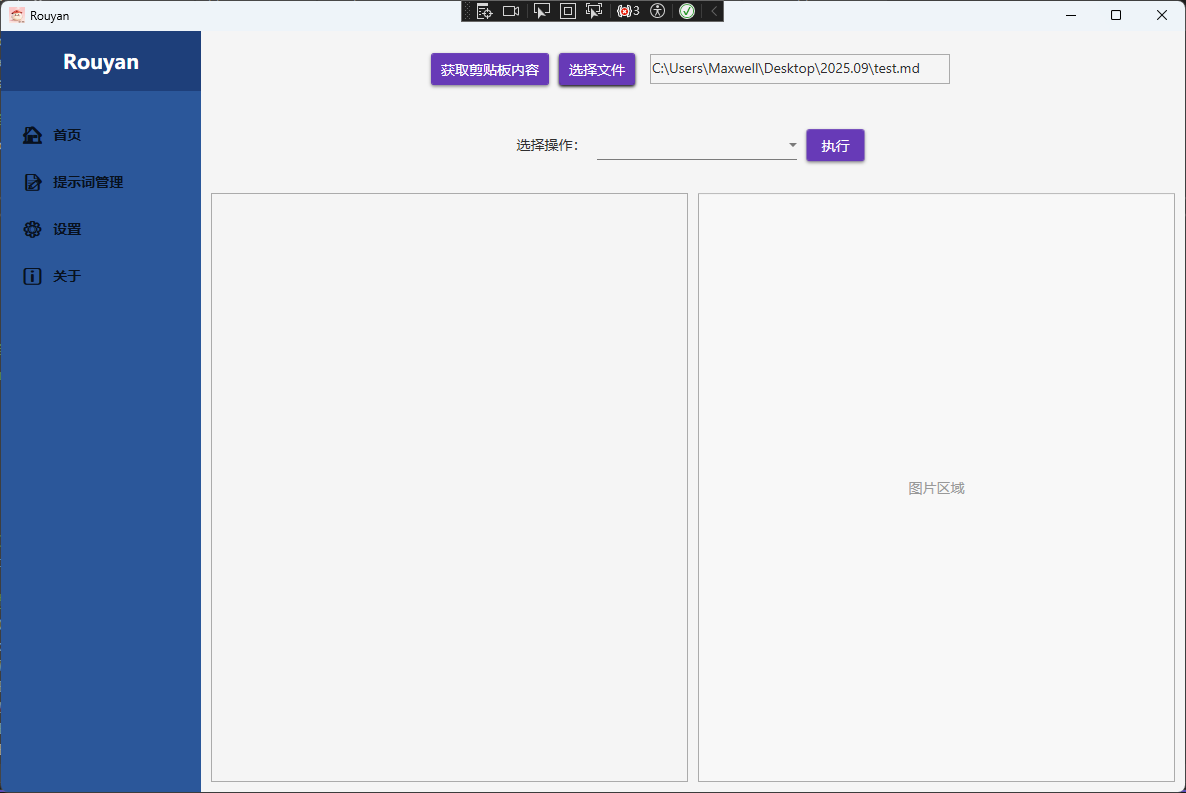Open the 选择操作 dropdown list
The width and height of the screenshot is (1186, 793).
(x=696, y=146)
